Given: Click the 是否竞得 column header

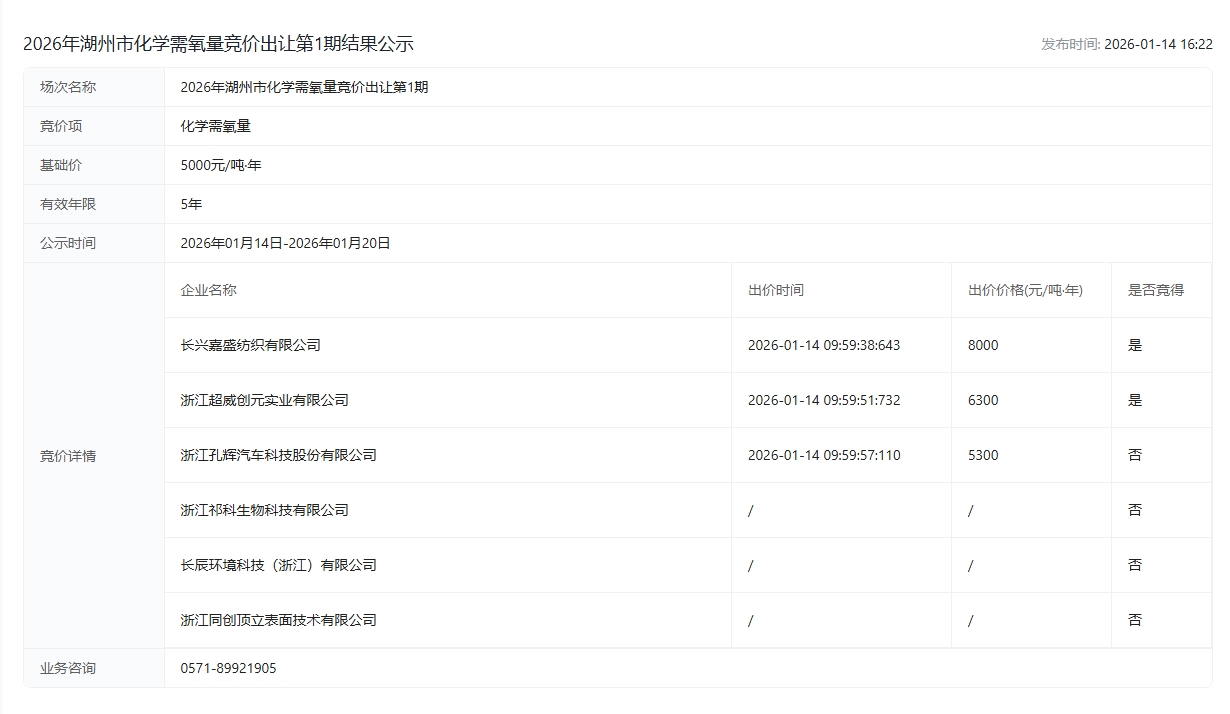Looking at the screenshot, I should [x=1155, y=290].
